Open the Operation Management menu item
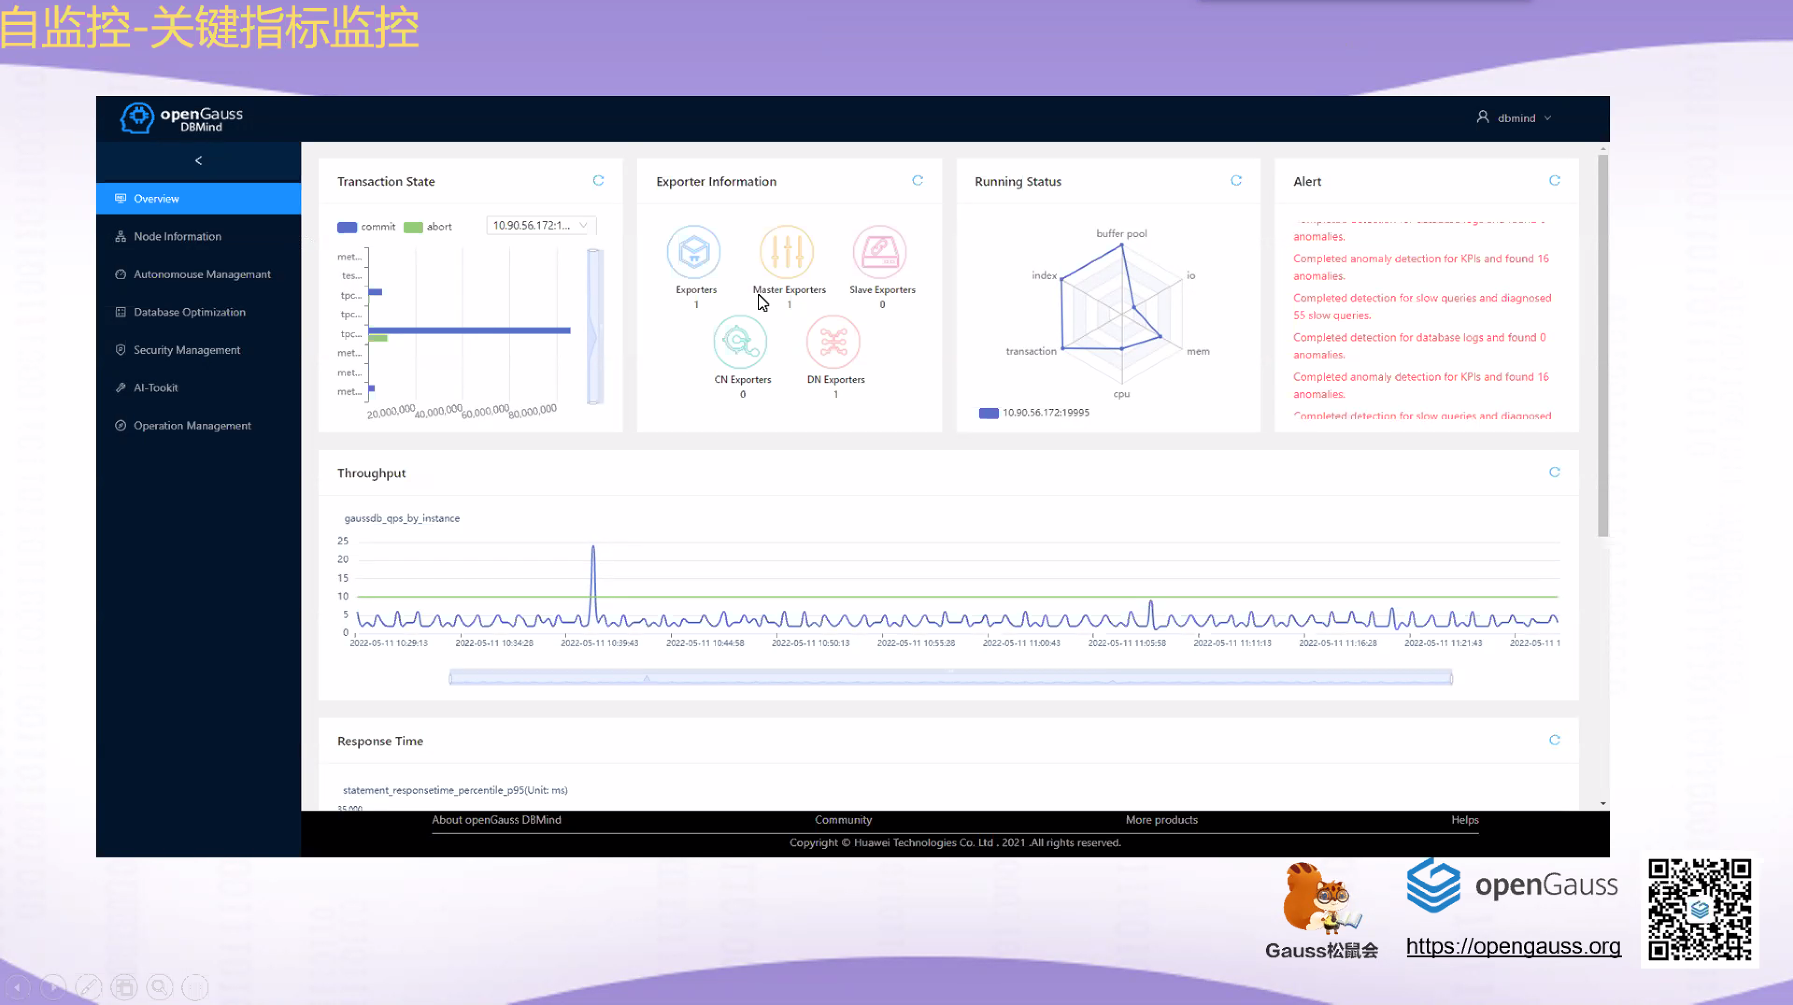The image size is (1793, 1005). pyautogui.click(x=198, y=426)
